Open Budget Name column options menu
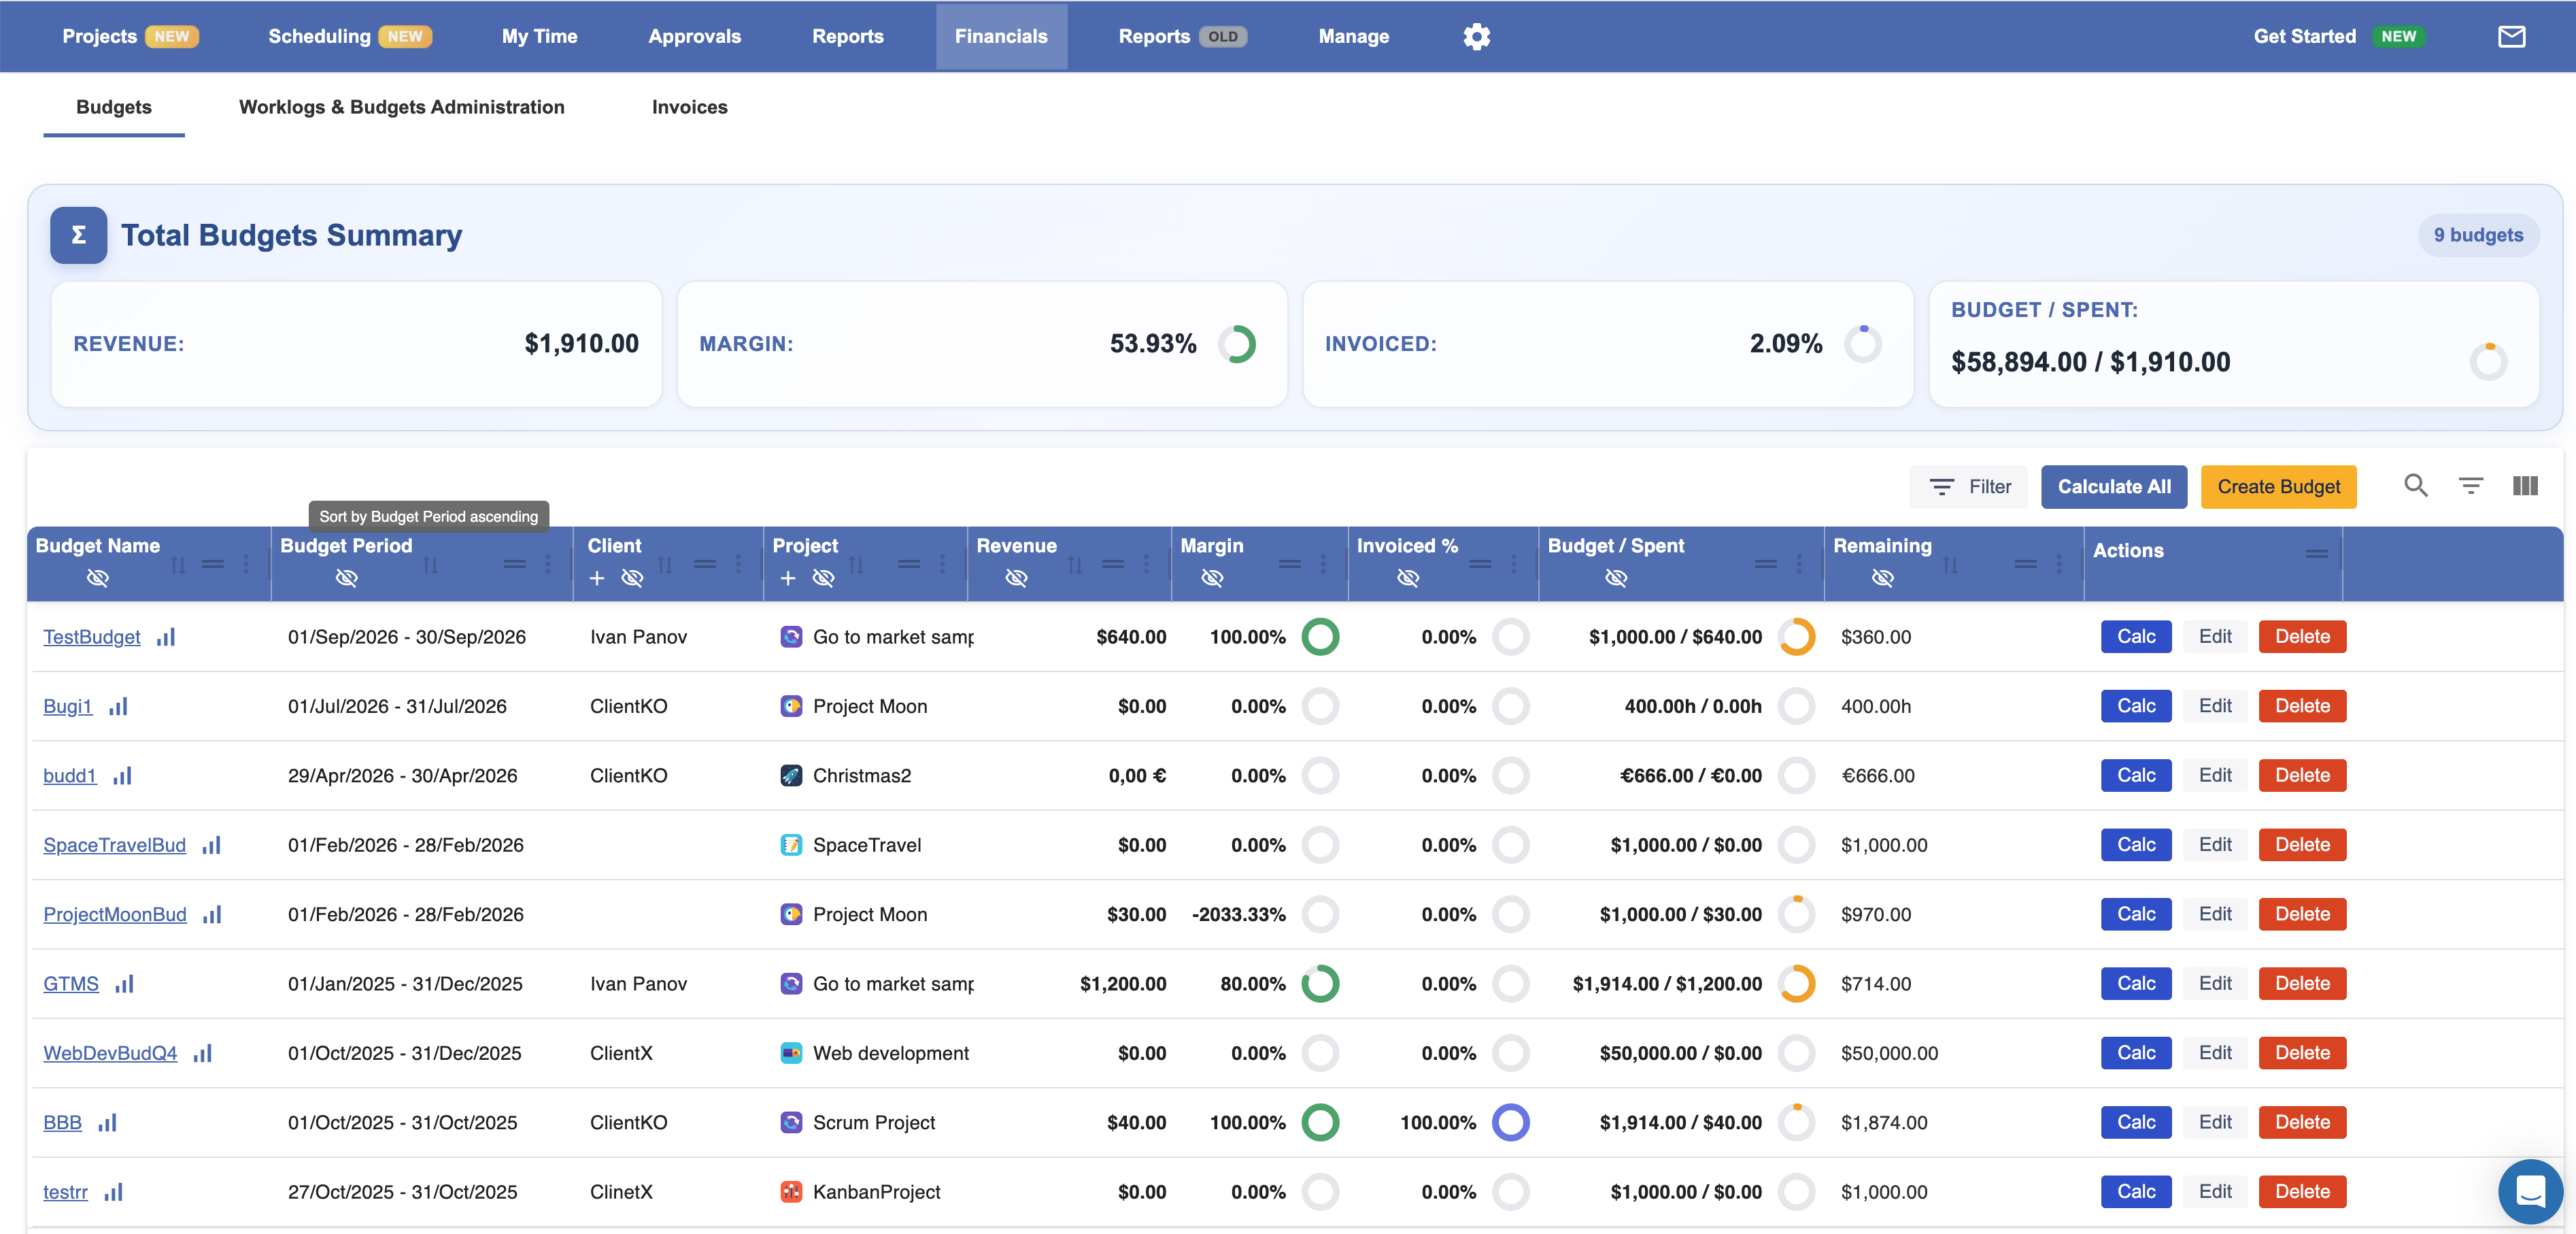 (x=246, y=564)
